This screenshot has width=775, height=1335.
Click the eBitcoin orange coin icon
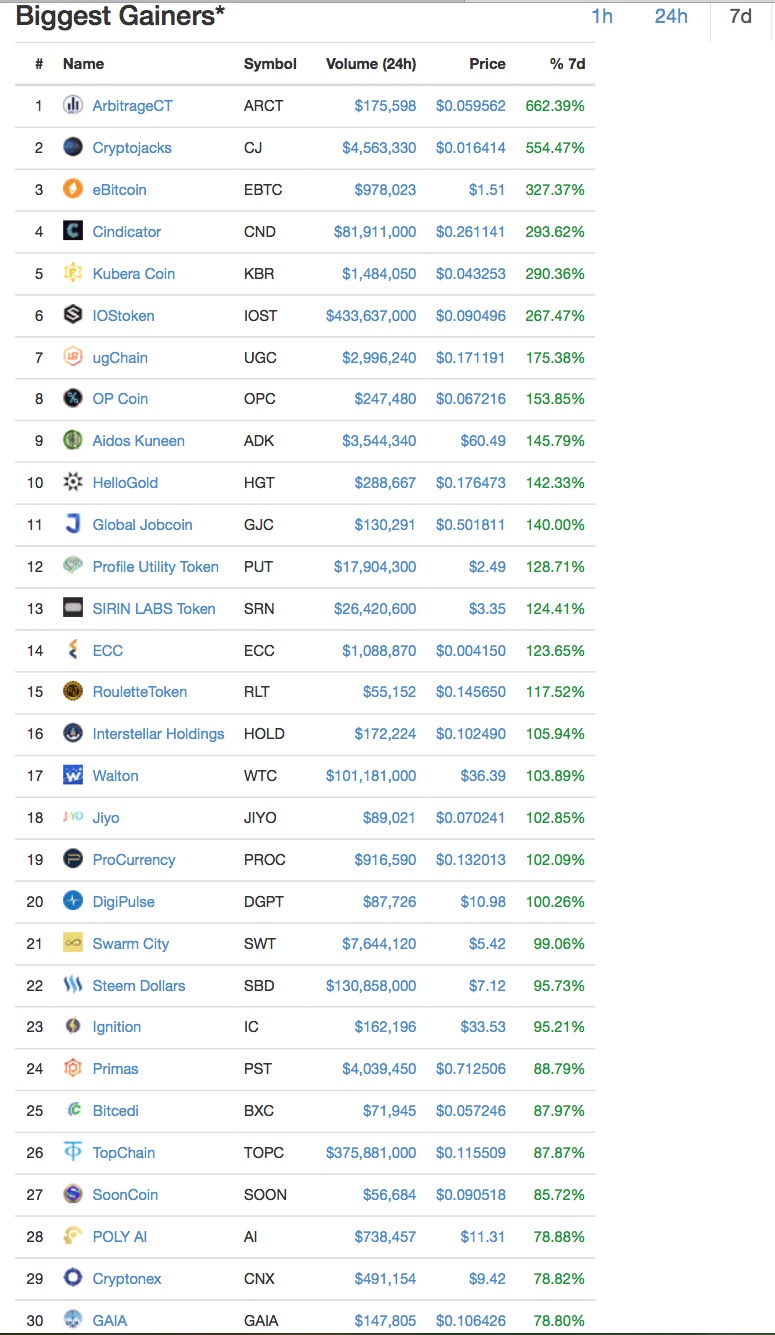[73, 189]
